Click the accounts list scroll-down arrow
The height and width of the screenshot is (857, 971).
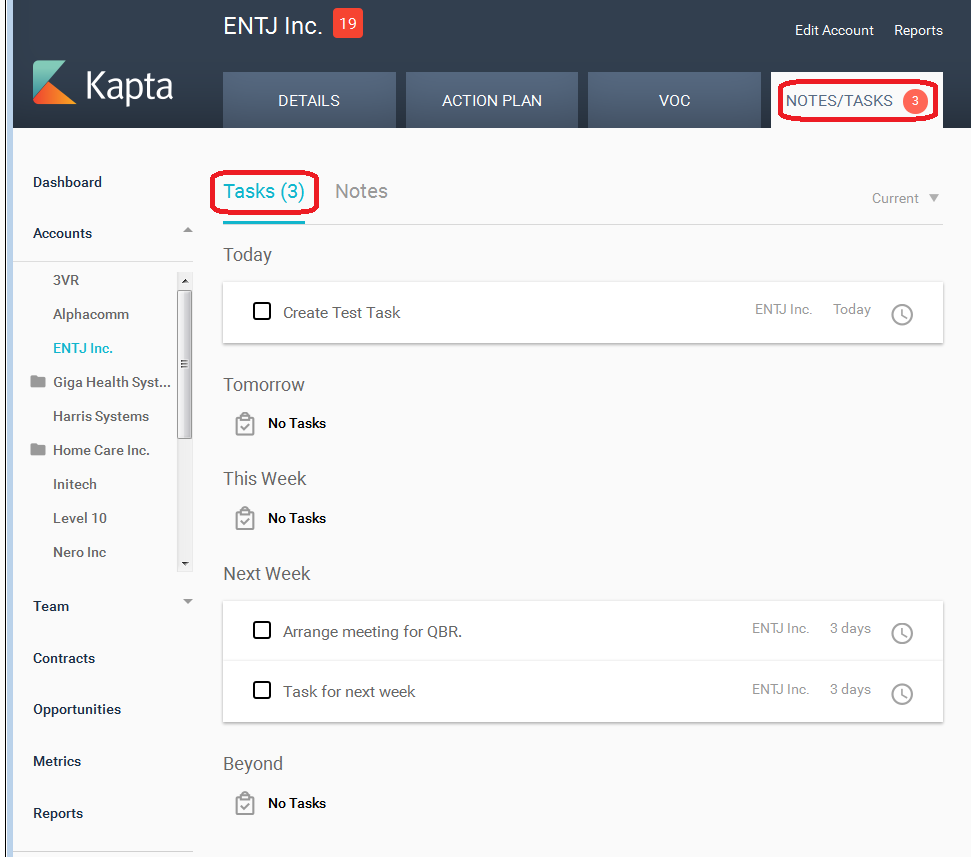click(185, 563)
